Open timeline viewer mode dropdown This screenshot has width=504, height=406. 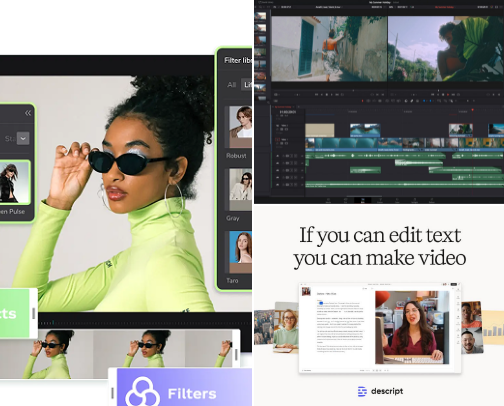pos(393,94)
